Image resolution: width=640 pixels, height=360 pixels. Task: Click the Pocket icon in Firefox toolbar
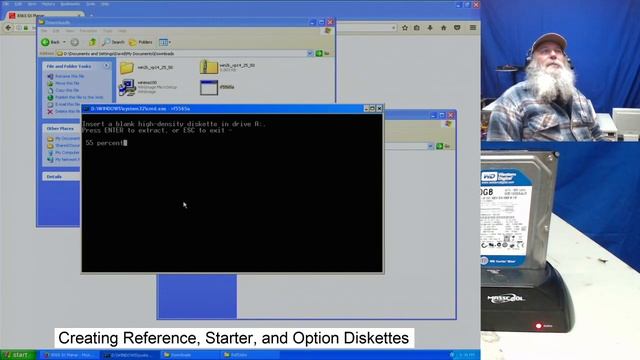click(x=457, y=28)
